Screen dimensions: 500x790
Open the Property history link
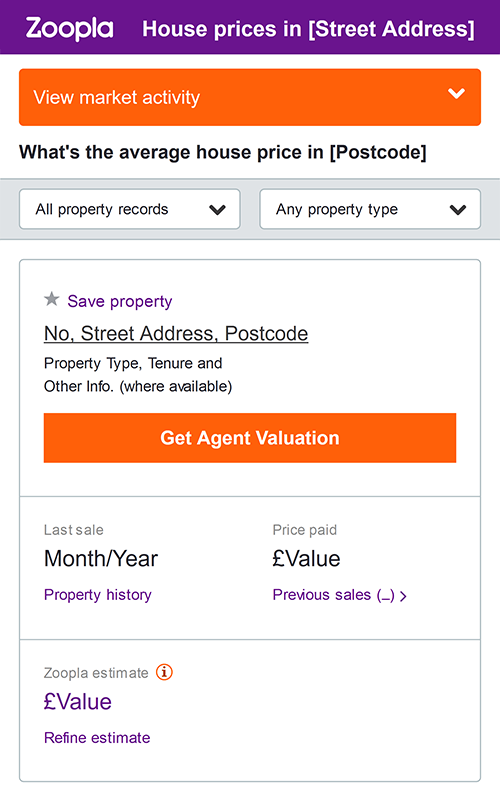pos(98,595)
